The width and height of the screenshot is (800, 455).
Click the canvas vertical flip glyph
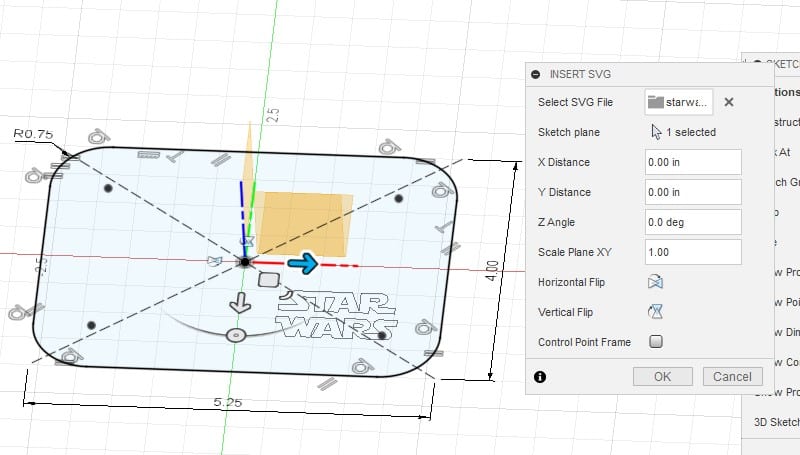coord(248,241)
